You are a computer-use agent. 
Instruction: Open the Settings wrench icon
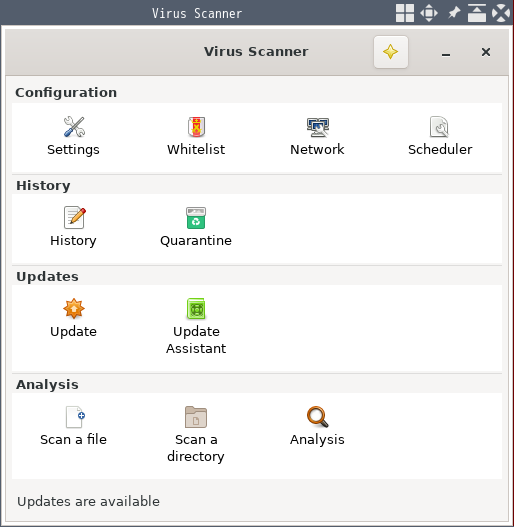coord(74,127)
